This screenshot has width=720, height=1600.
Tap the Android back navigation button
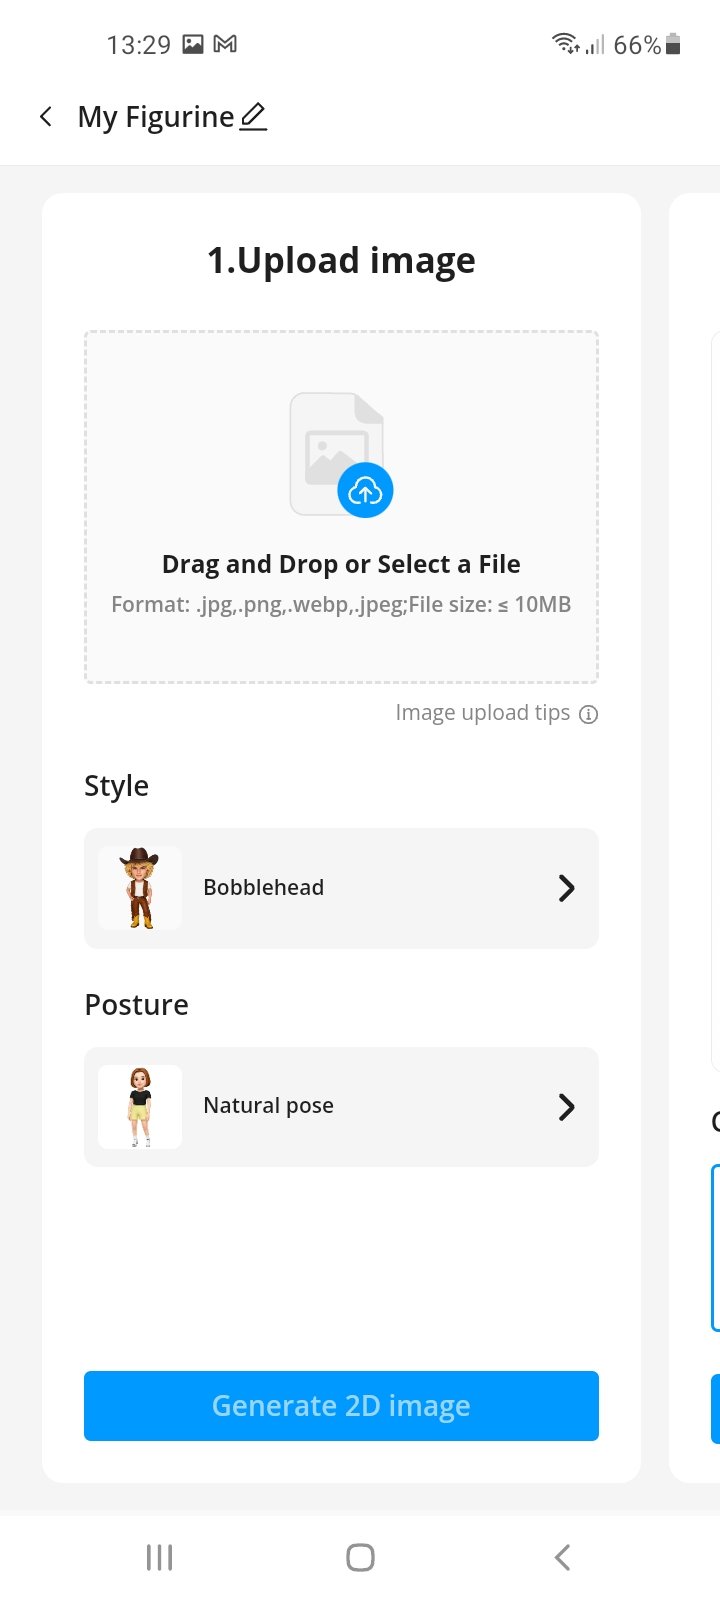(x=562, y=1557)
